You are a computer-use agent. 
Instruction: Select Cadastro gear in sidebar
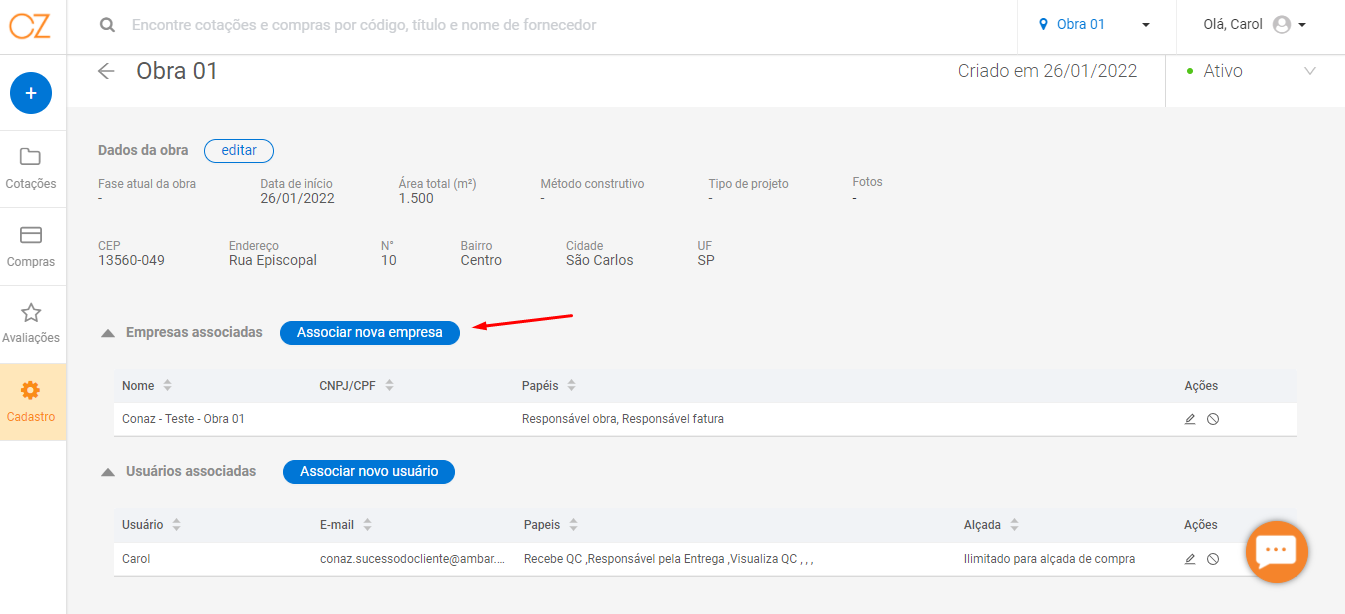31,402
